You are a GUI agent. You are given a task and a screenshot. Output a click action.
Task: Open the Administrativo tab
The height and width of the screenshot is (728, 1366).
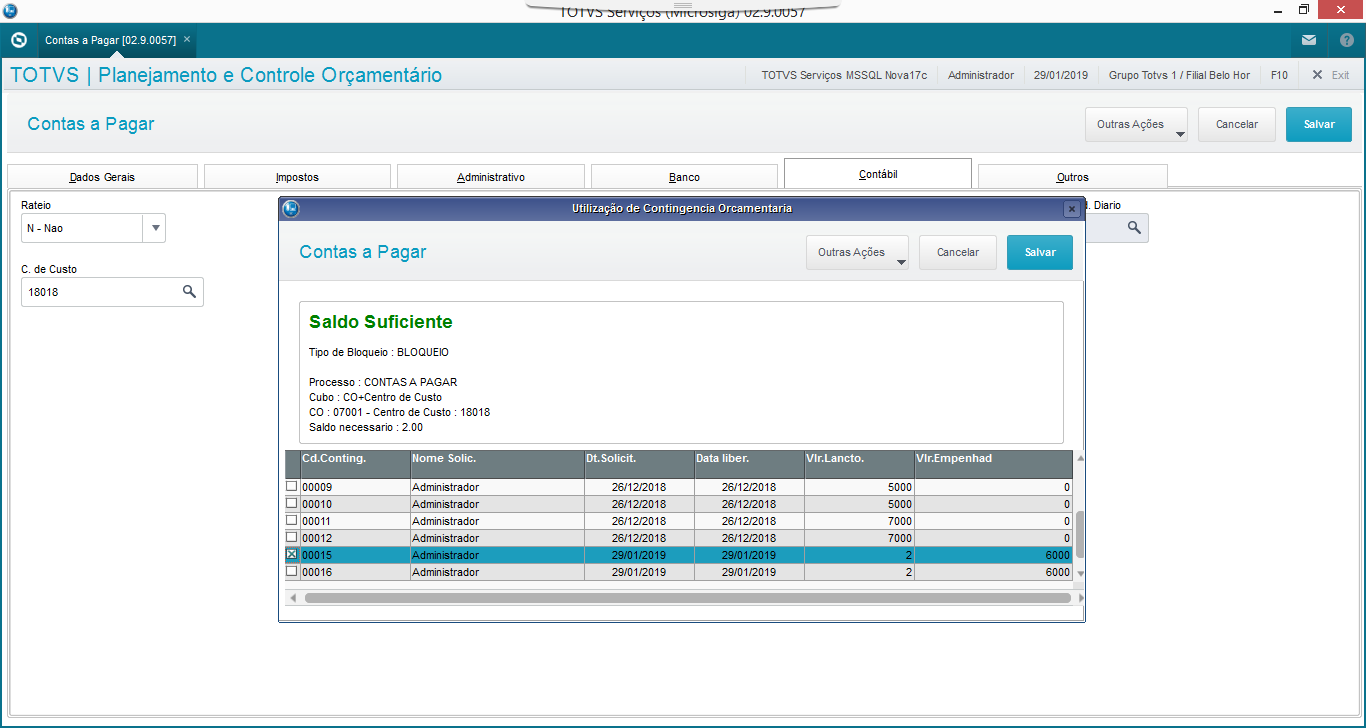coord(491,177)
